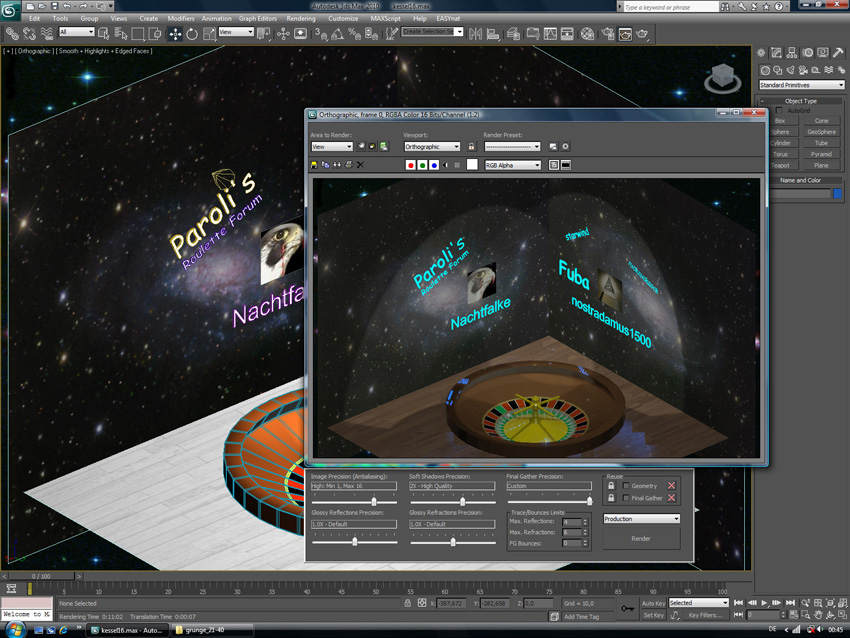This screenshot has height=638, width=850.
Task: Select the Move tool in main toolbar
Action: tap(175, 34)
